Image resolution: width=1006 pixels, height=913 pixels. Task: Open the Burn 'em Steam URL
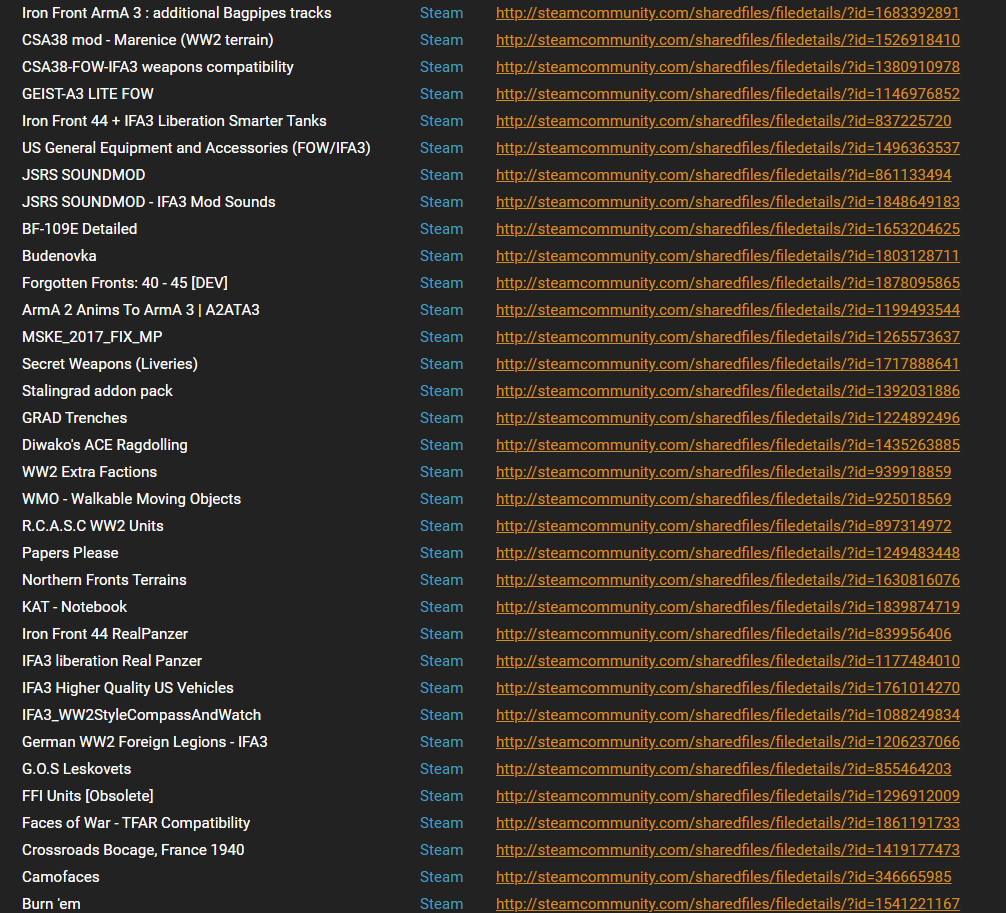coord(727,904)
